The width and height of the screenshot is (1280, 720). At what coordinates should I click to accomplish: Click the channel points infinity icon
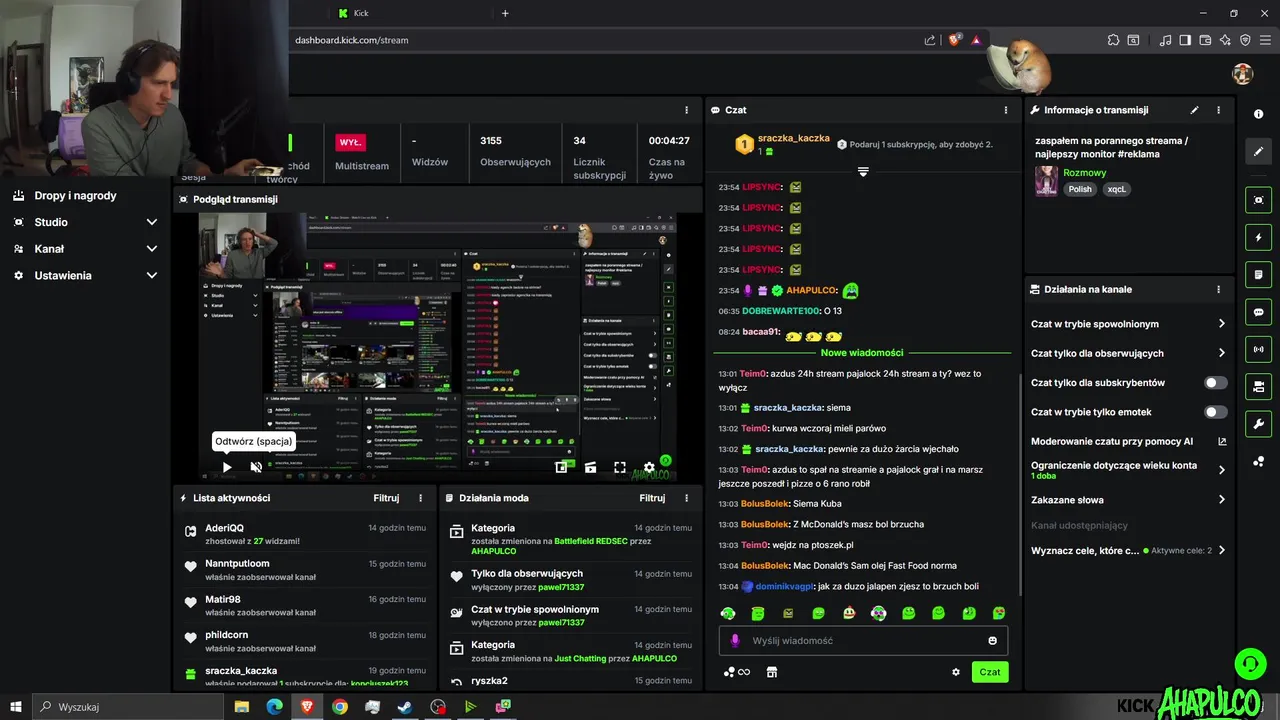737,672
